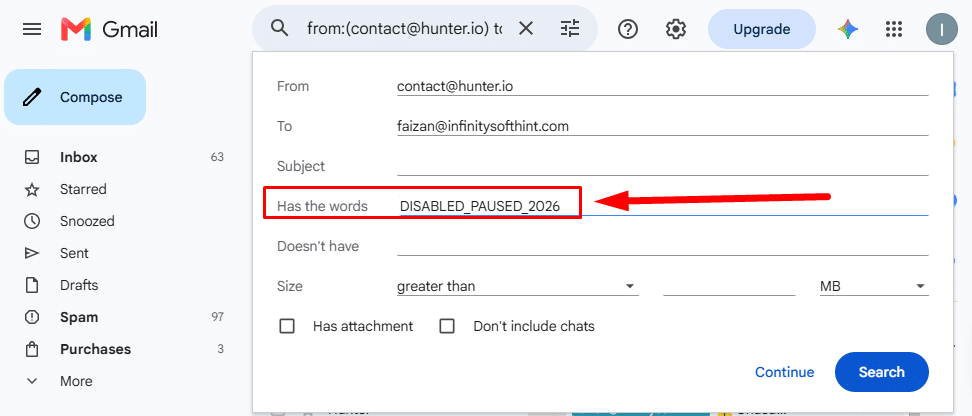This screenshot has width=972, height=416.
Task: Click the Gmail logo
Action: (109, 29)
